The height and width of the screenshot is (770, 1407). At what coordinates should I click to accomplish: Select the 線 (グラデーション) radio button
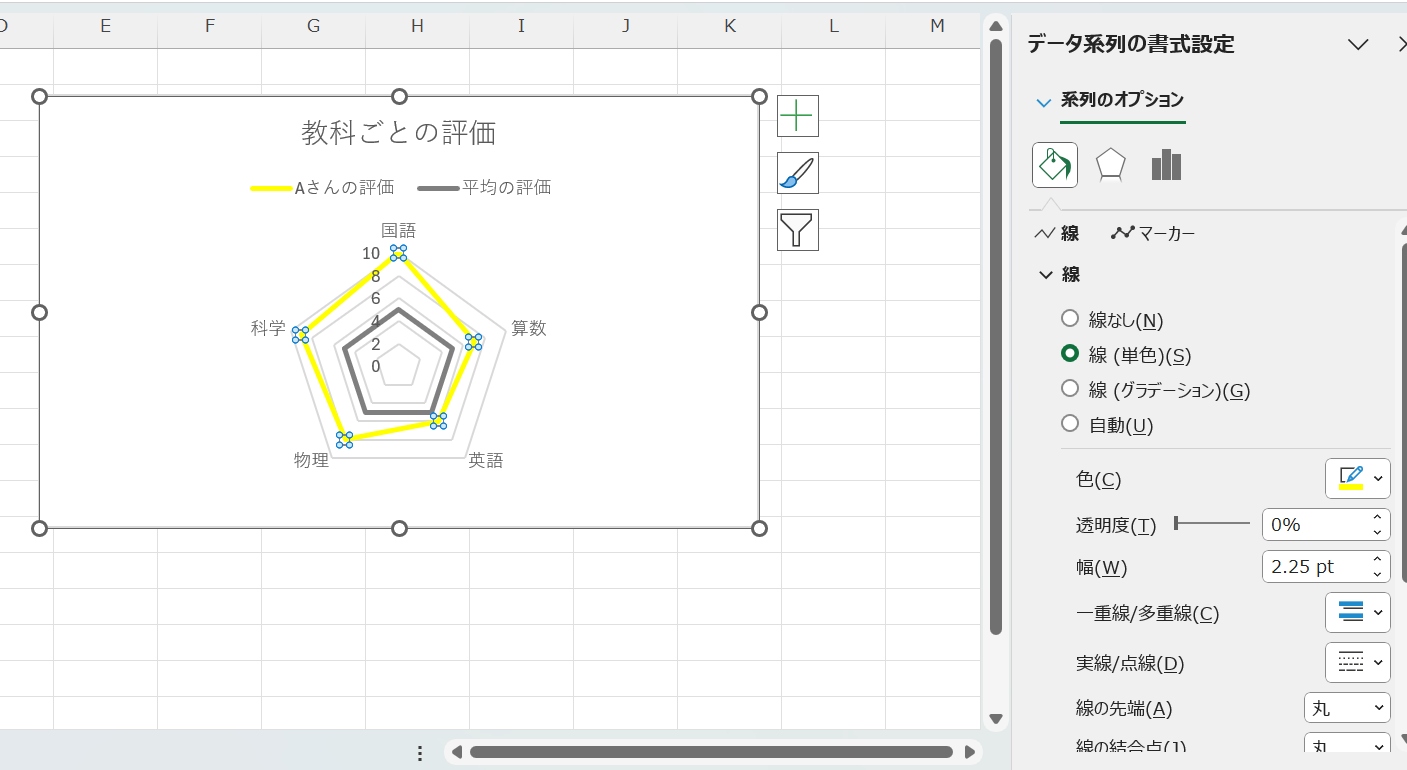coord(1070,389)
